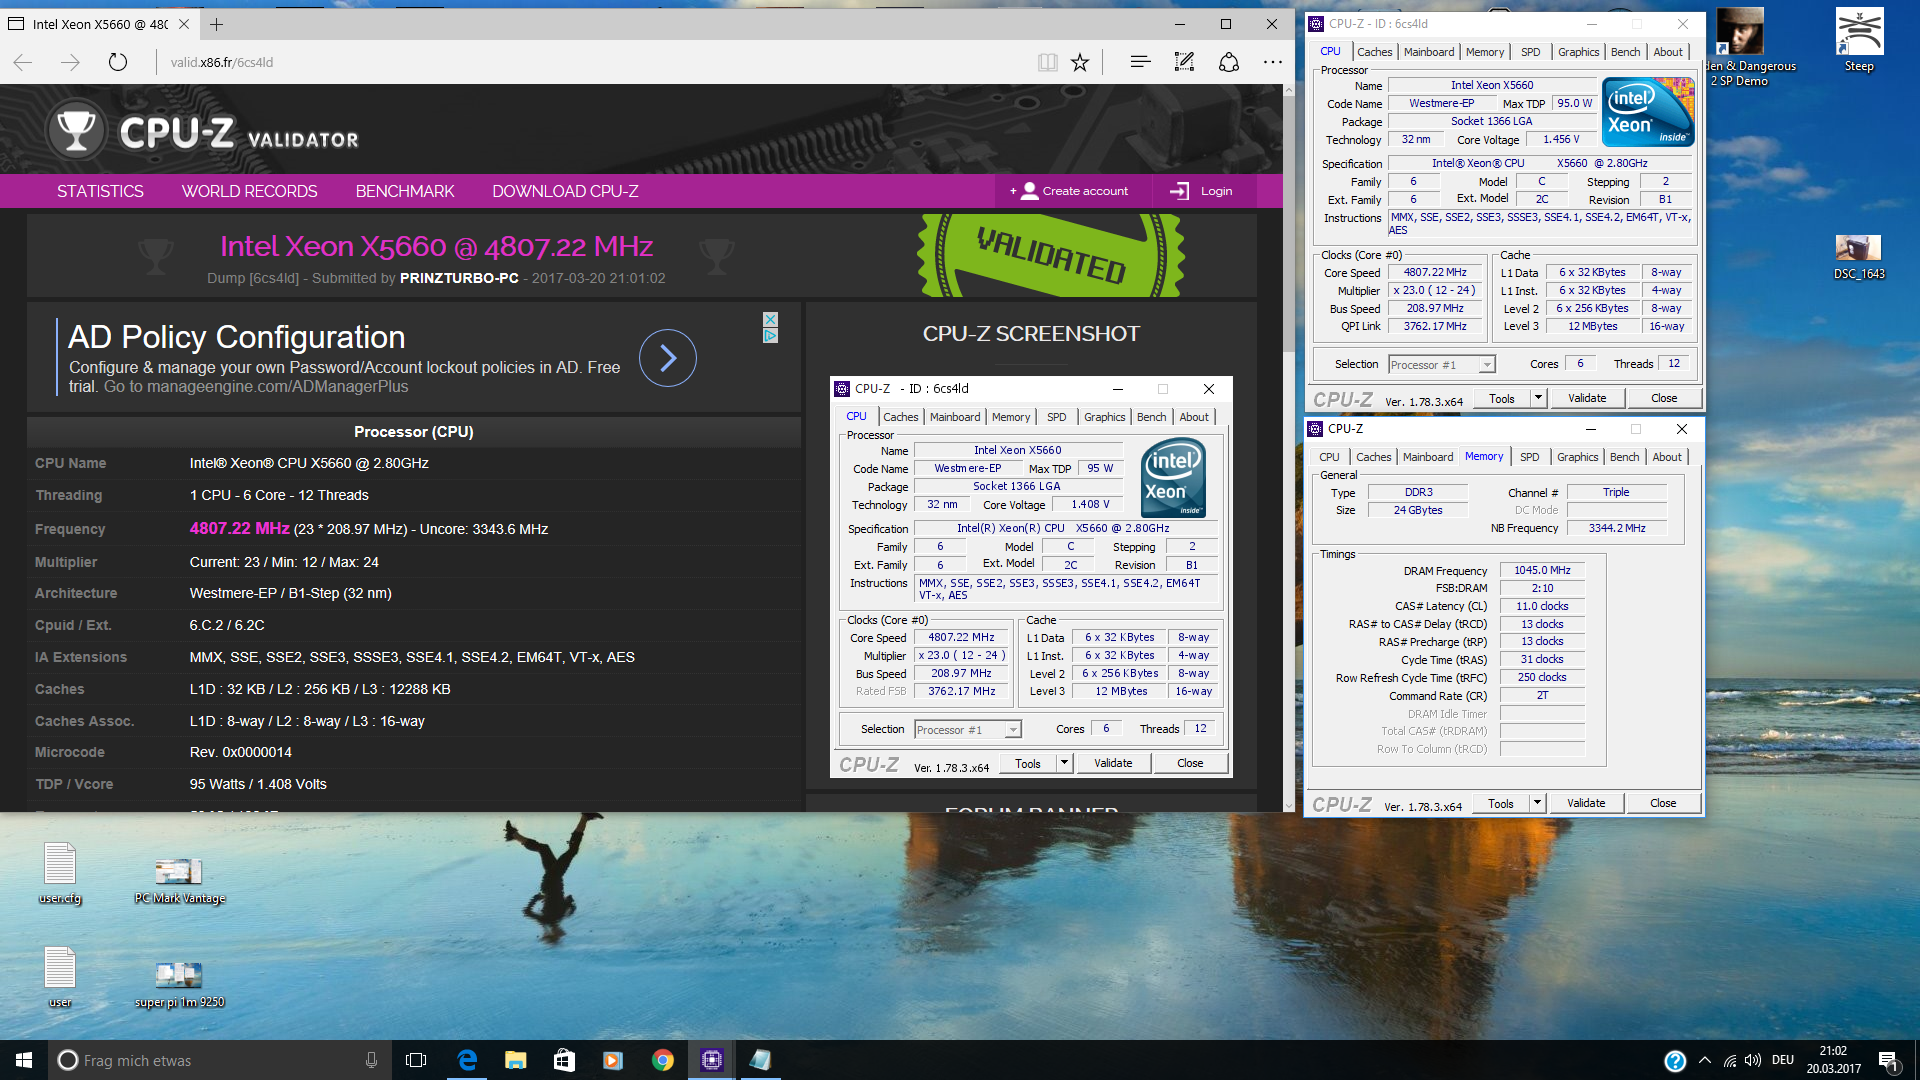
Task: Open the volume control in tray
Action: coord(1753,1060)
